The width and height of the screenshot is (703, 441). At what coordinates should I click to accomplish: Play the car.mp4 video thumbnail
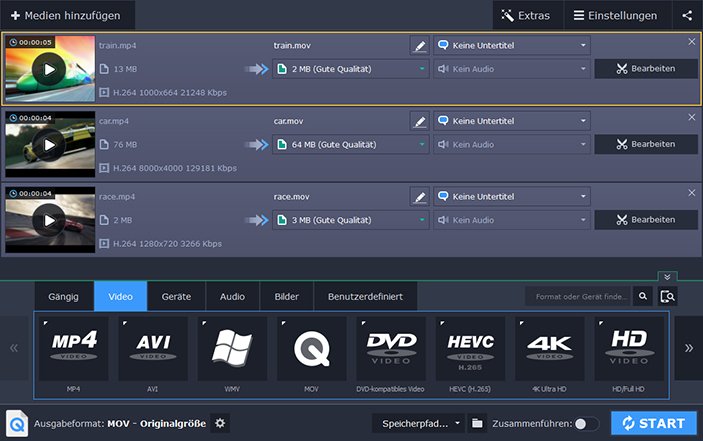coord(48,144)
